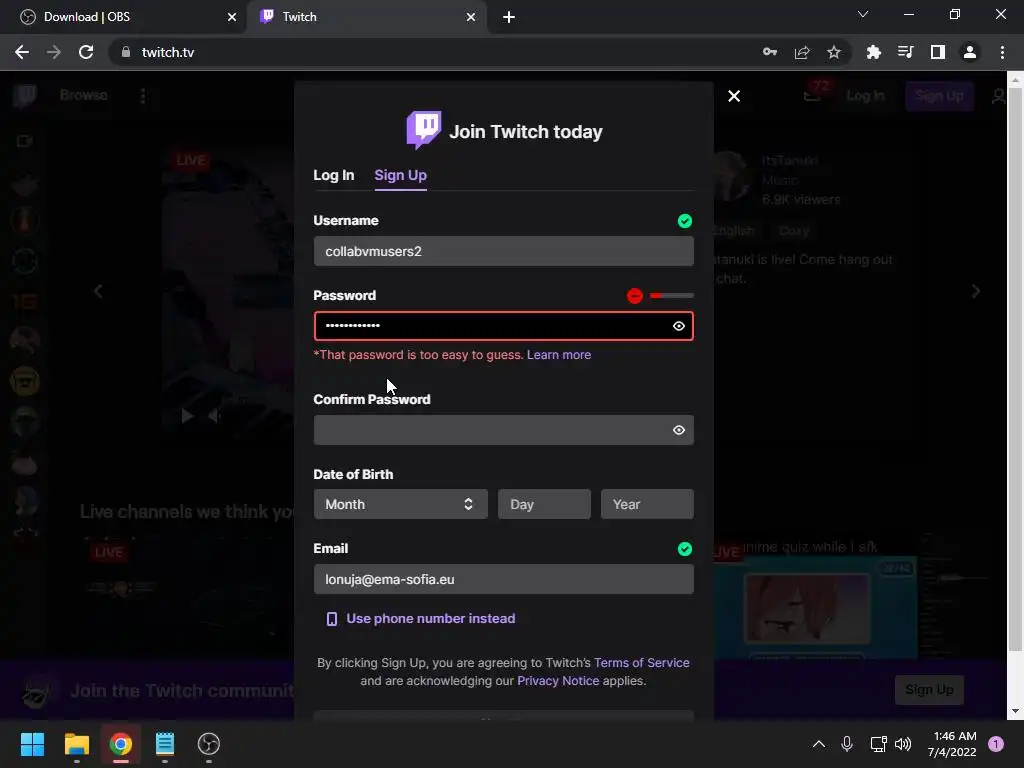Screen dimensions: 1024x768
Task: Bookmark this page with the star icon
Action: tap(834, 52)
